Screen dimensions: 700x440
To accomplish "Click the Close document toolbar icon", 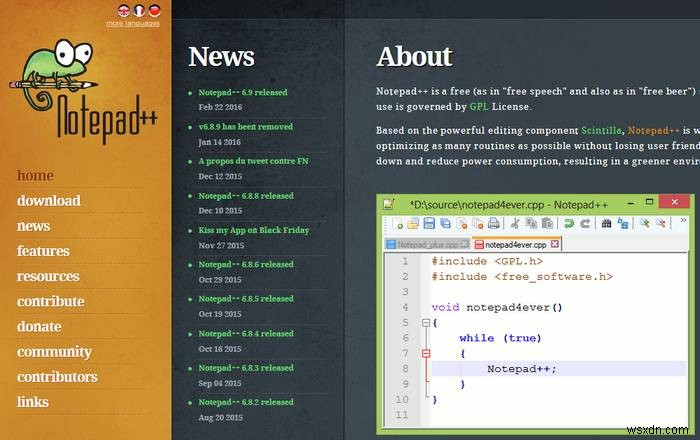I will point(462,223).
